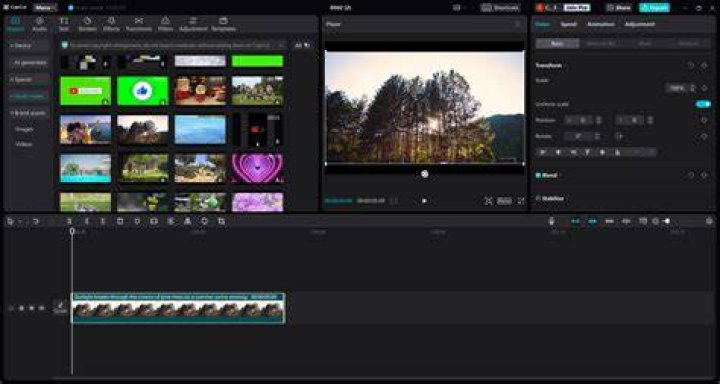720x384 pixels.
Task: Switch to the Animation tab
Action: pyautogui.click(x=601, y=24)
